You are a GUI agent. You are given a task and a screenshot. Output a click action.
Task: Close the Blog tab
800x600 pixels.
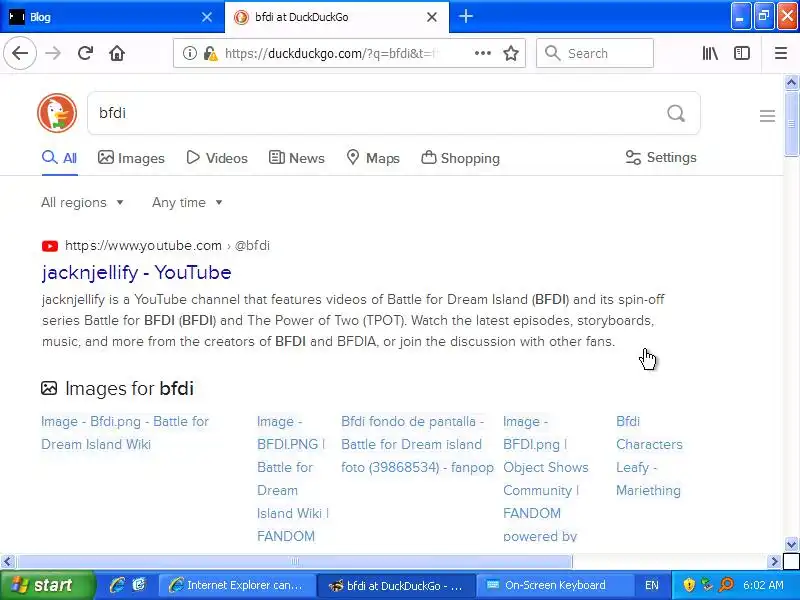click(x=207, y=17)
